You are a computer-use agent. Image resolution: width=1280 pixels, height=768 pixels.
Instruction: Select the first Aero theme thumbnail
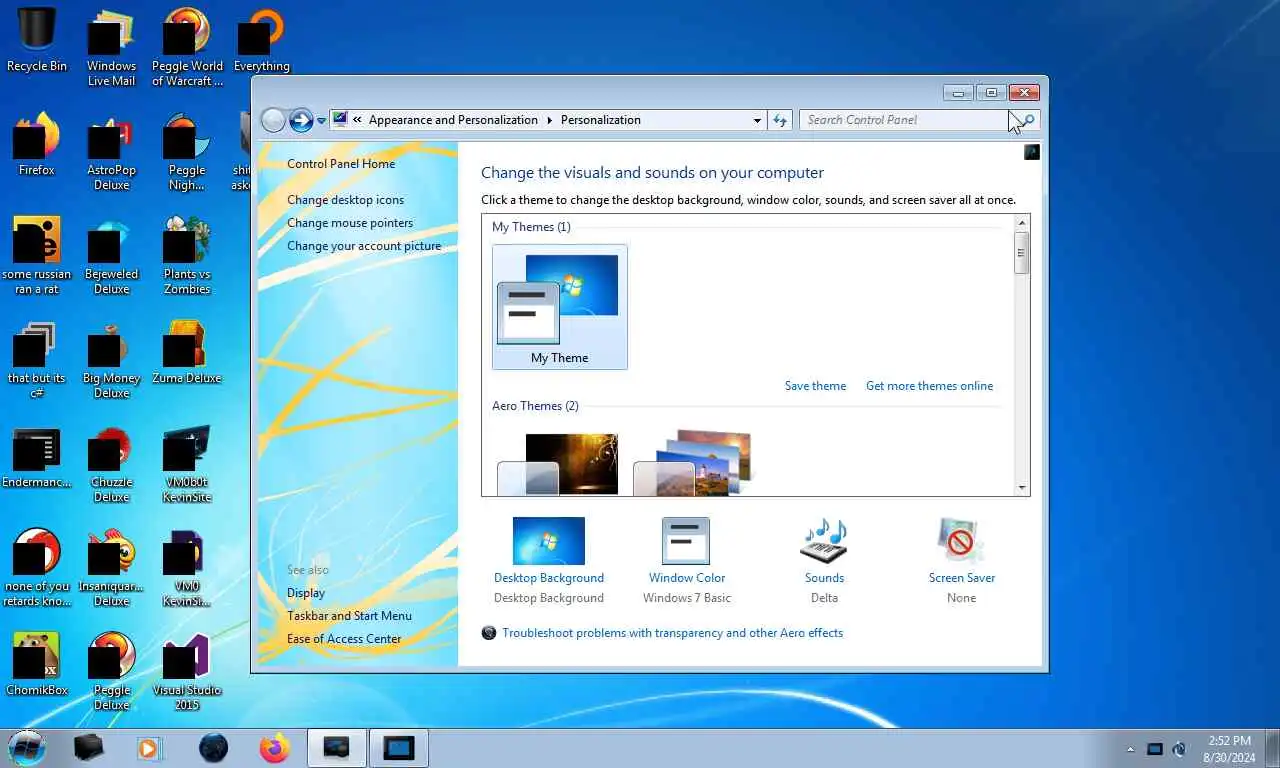tap(558, 463)
